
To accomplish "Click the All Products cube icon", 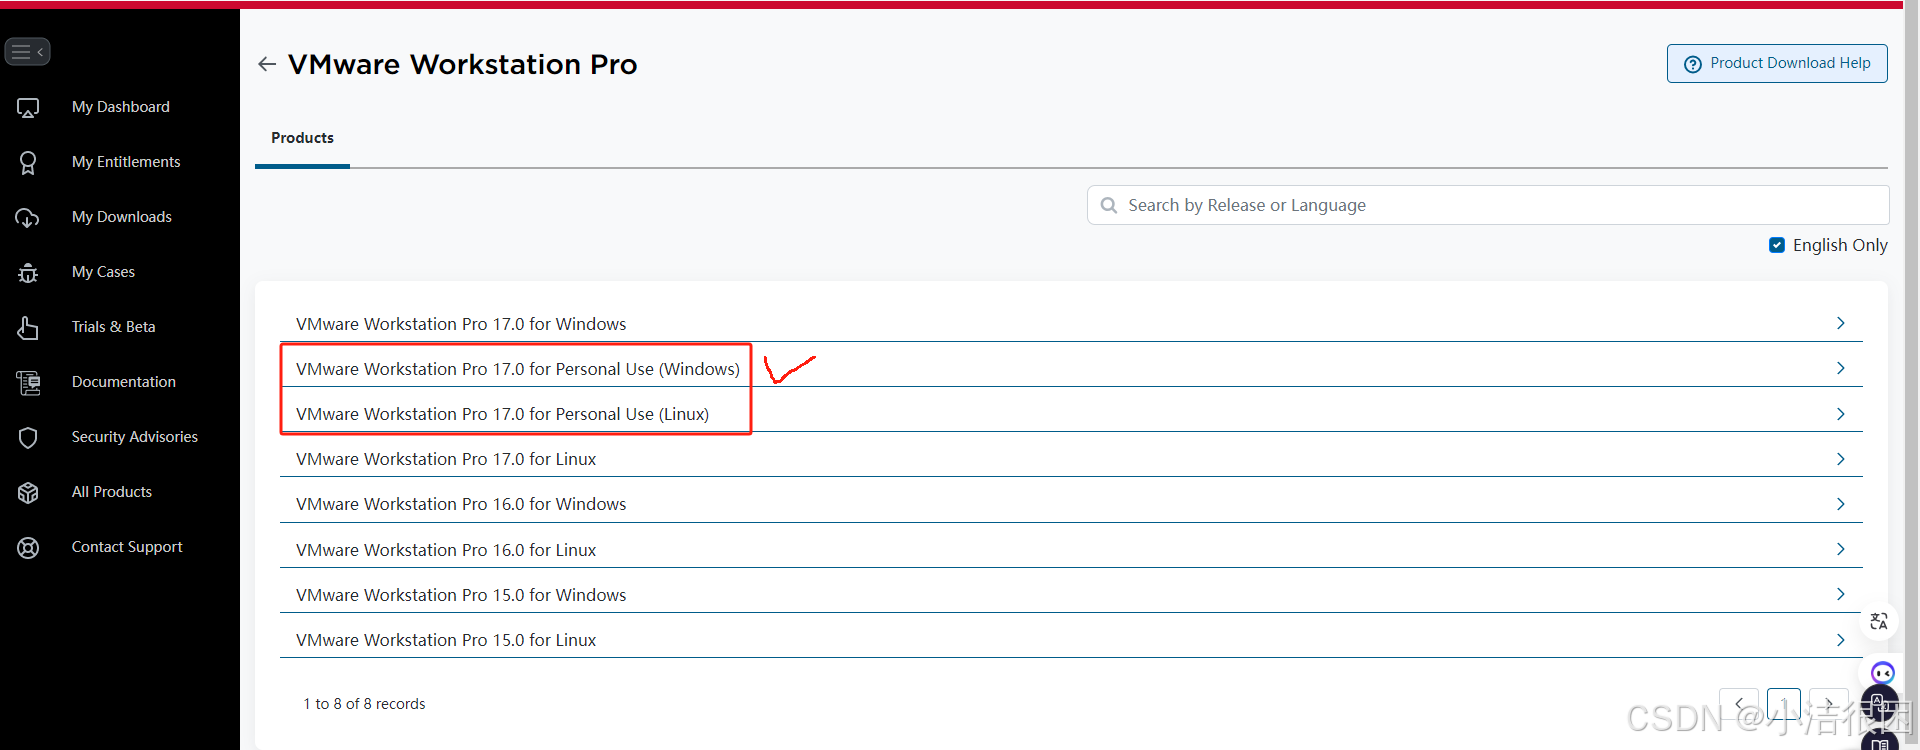I will pyautogui.click(x=28, y=493).
